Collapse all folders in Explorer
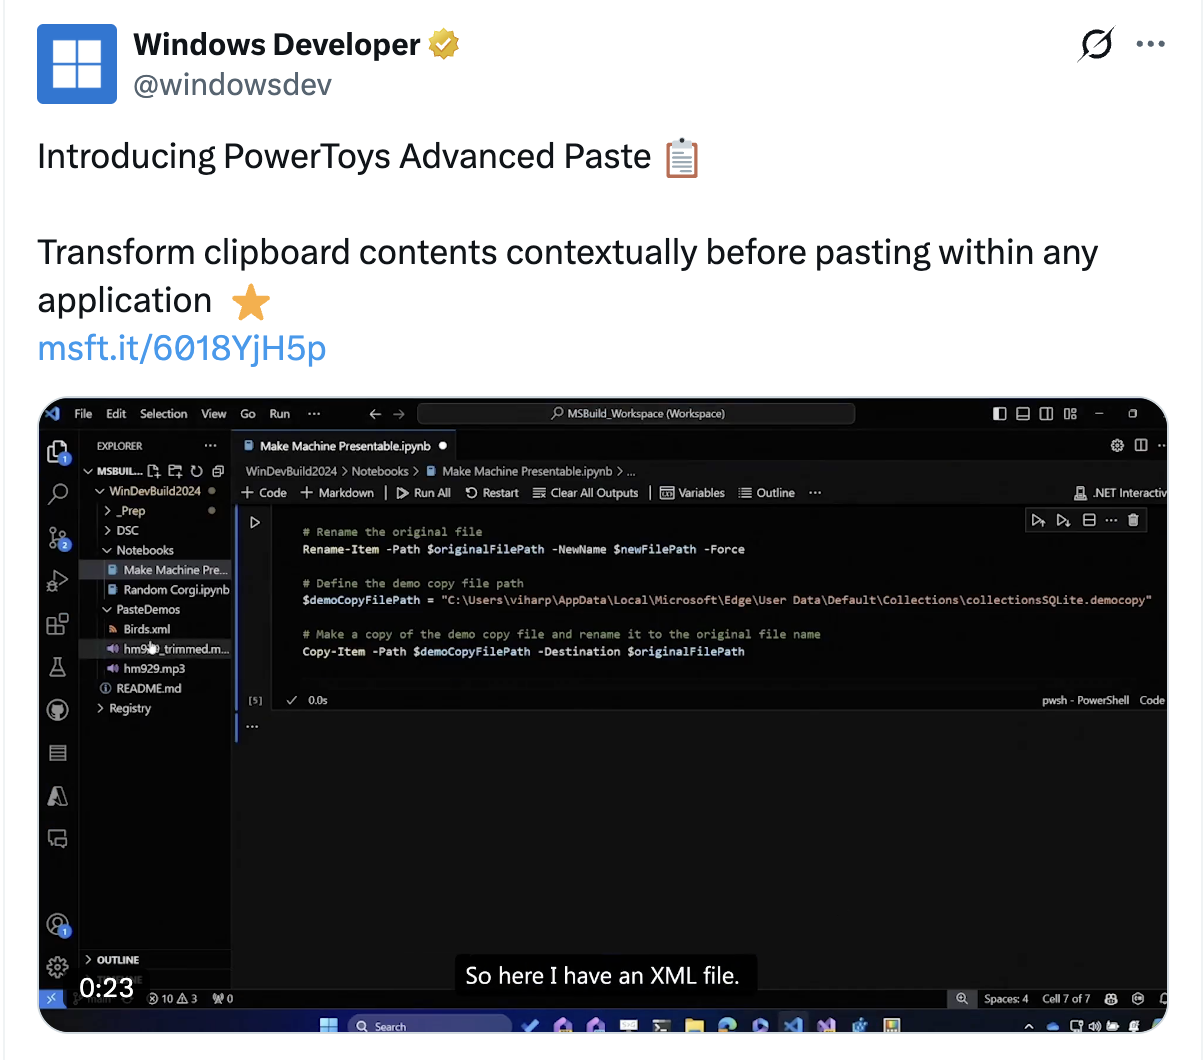1204x1060 pixels. 217,471
